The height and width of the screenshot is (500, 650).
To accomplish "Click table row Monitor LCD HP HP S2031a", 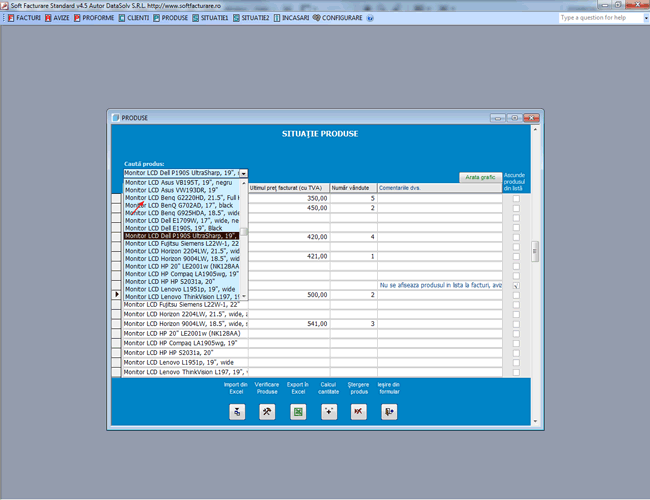I will point(186,353).
